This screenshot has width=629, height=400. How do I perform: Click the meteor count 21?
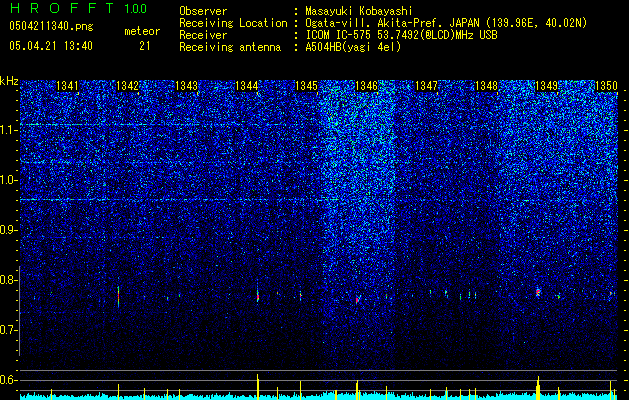pos(145,46)
